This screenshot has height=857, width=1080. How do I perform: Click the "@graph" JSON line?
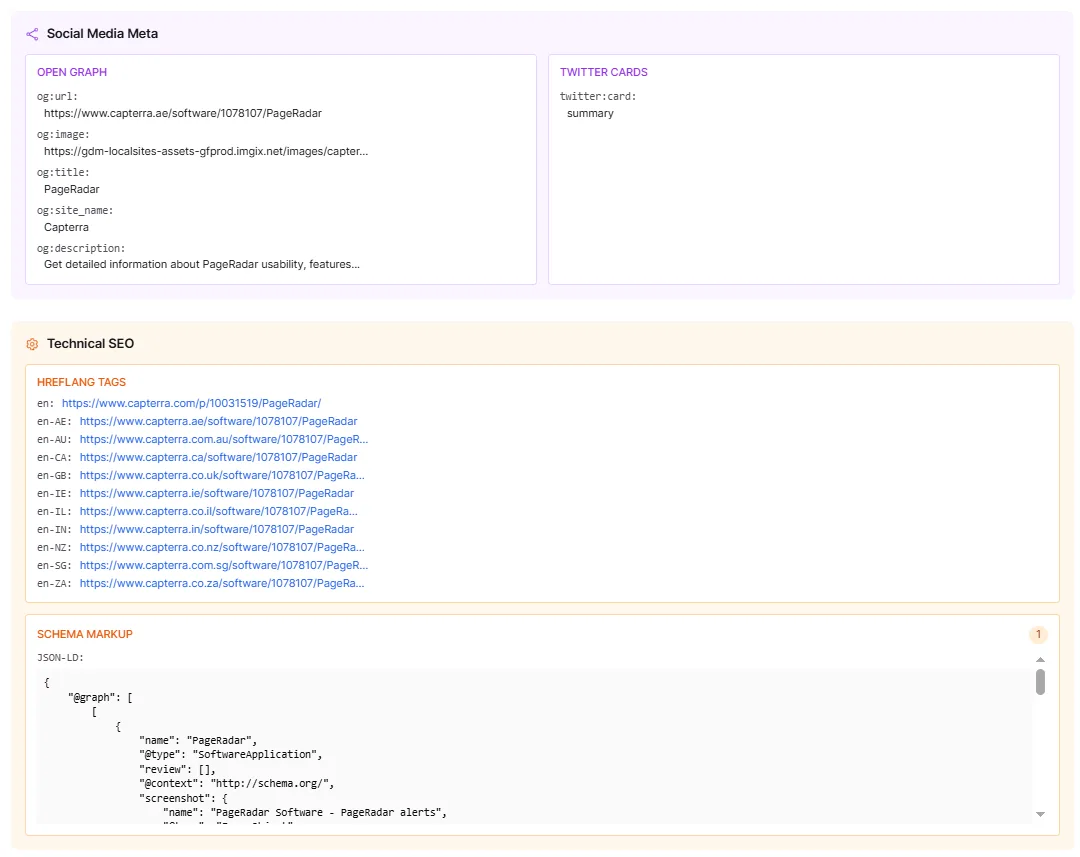[x=101, y=697]
